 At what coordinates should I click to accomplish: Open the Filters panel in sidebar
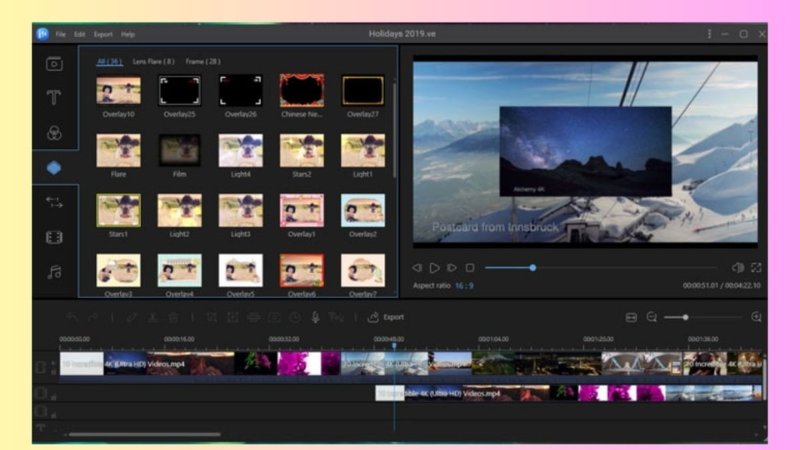point(54,133)
